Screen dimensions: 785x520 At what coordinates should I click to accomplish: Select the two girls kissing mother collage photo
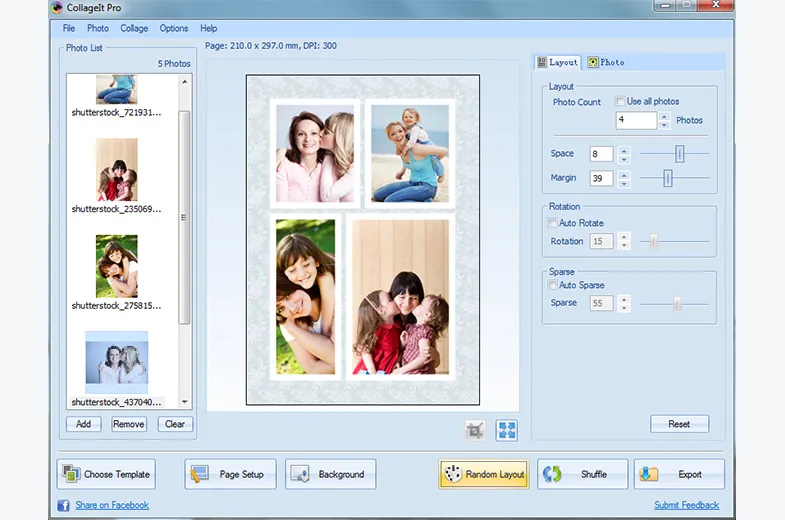401,297
